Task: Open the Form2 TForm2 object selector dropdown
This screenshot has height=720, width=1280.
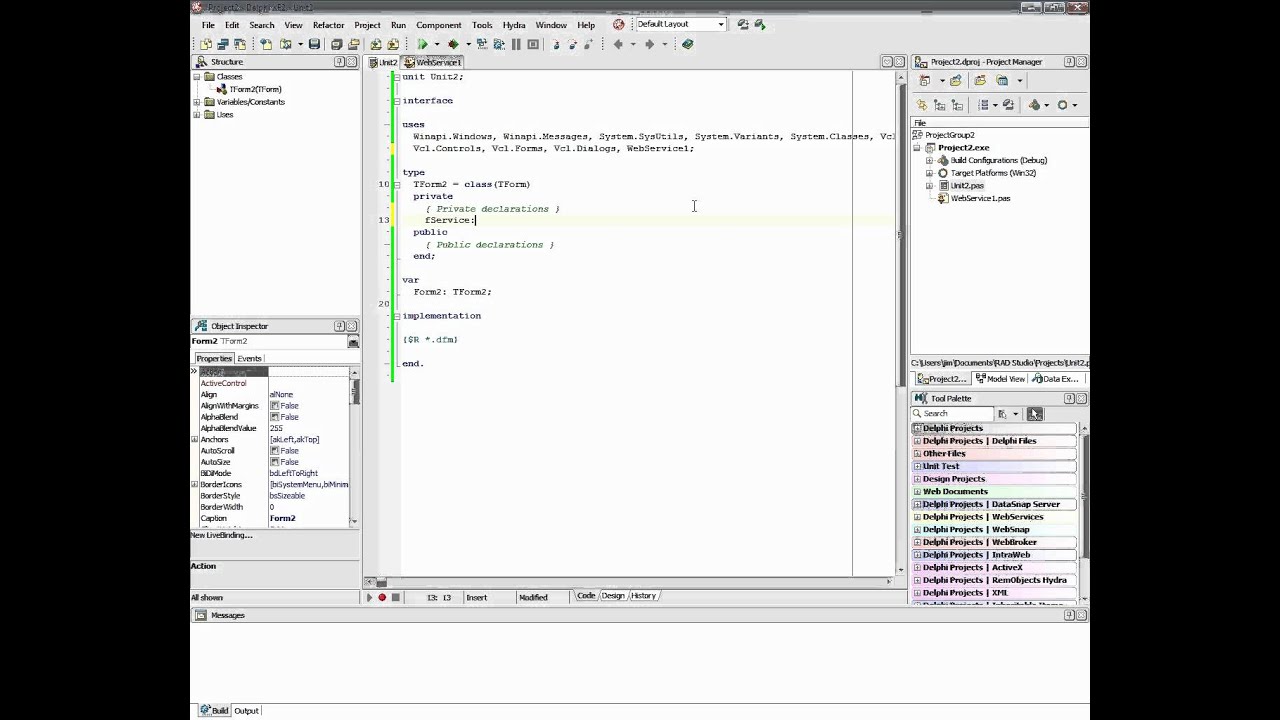Action: click(x=353, y=342)
